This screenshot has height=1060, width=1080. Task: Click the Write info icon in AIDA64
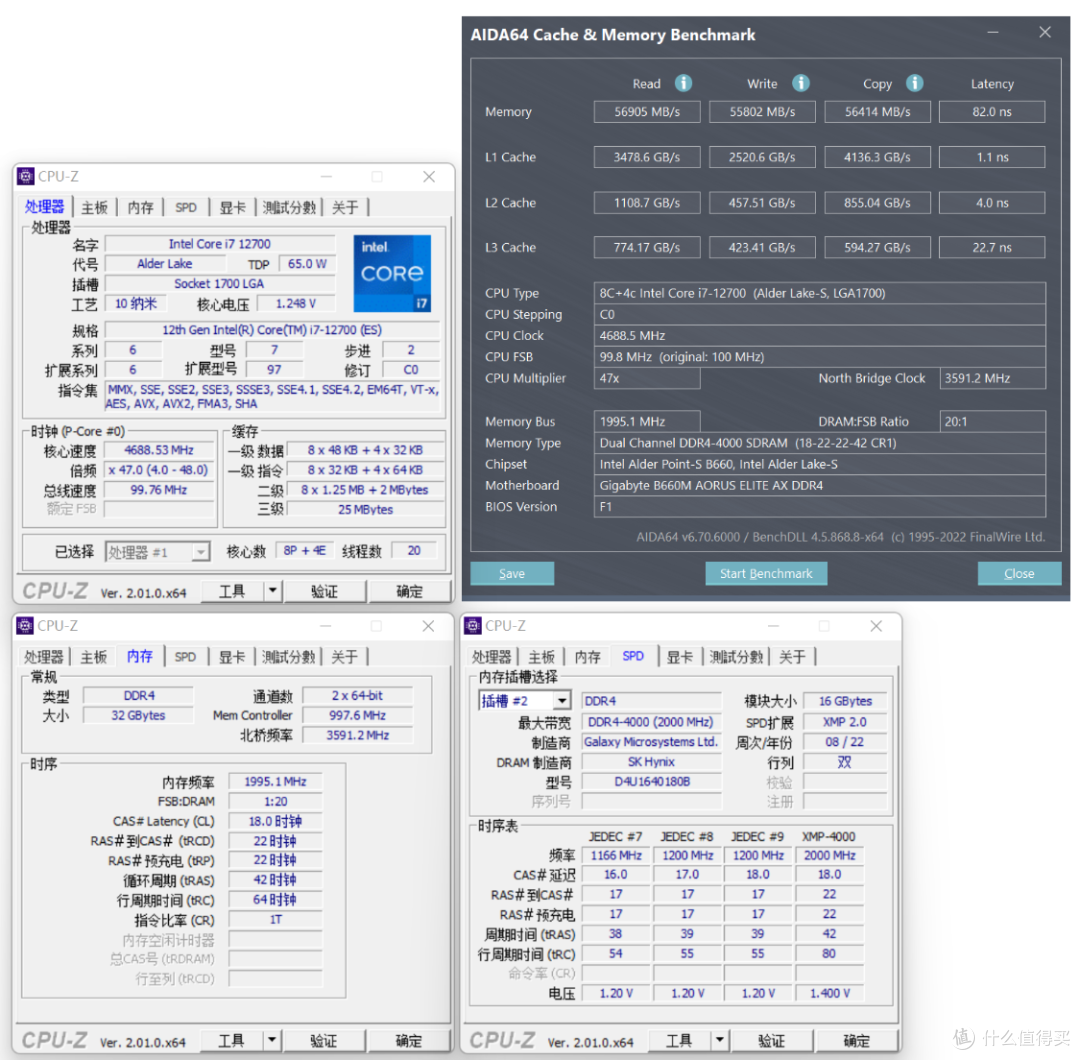(800, 83)
